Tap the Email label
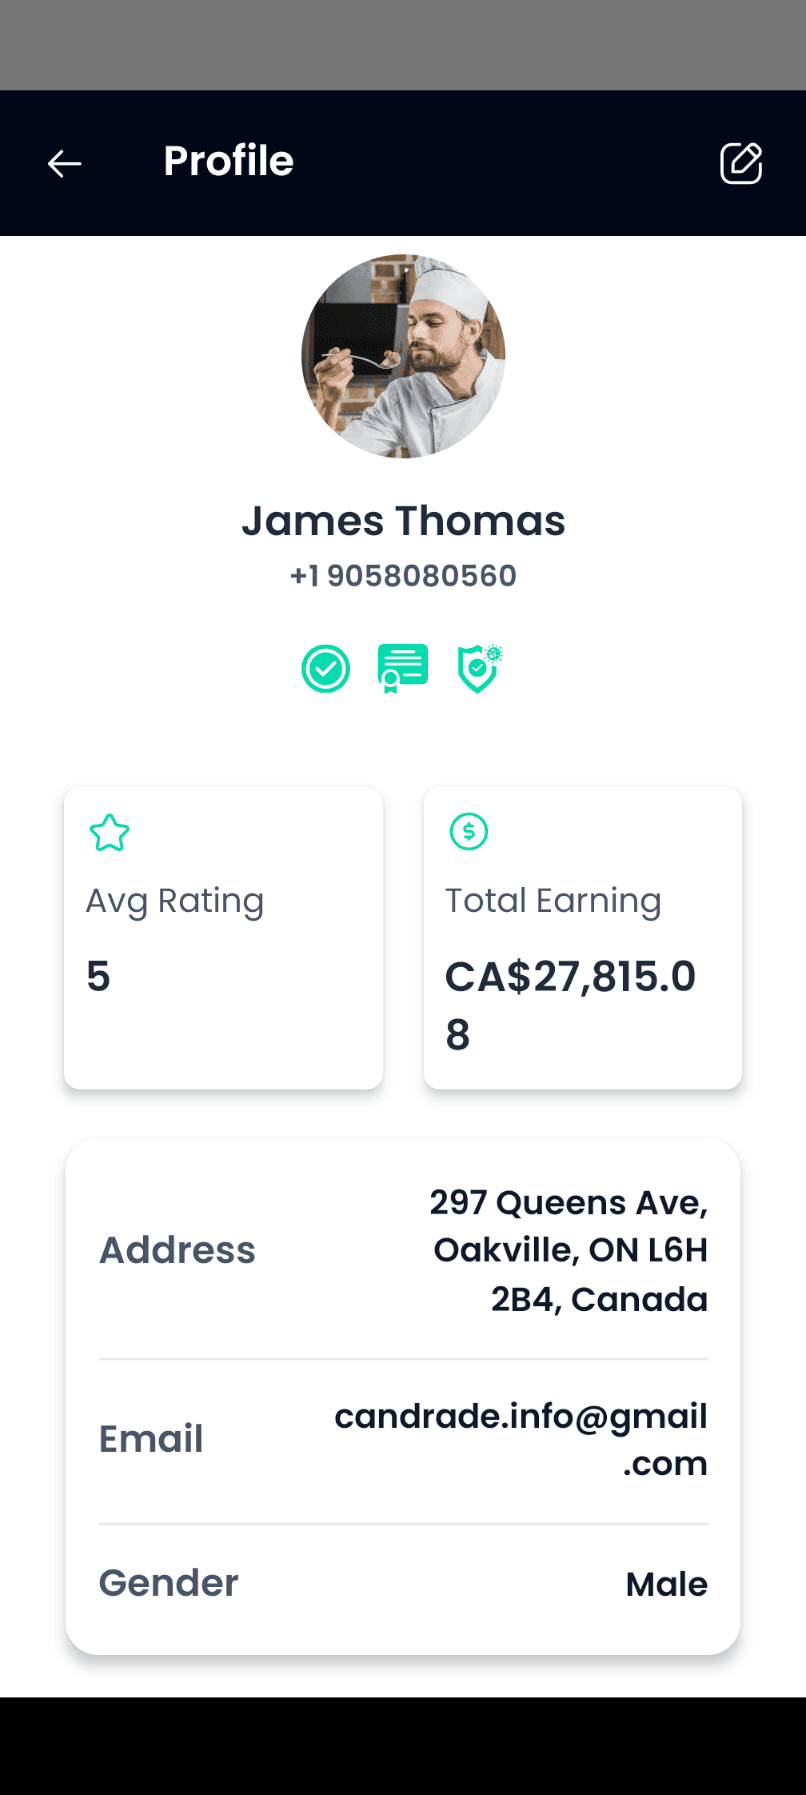The height and width of the screenshot is (1795, 806). coord(151,1439)
